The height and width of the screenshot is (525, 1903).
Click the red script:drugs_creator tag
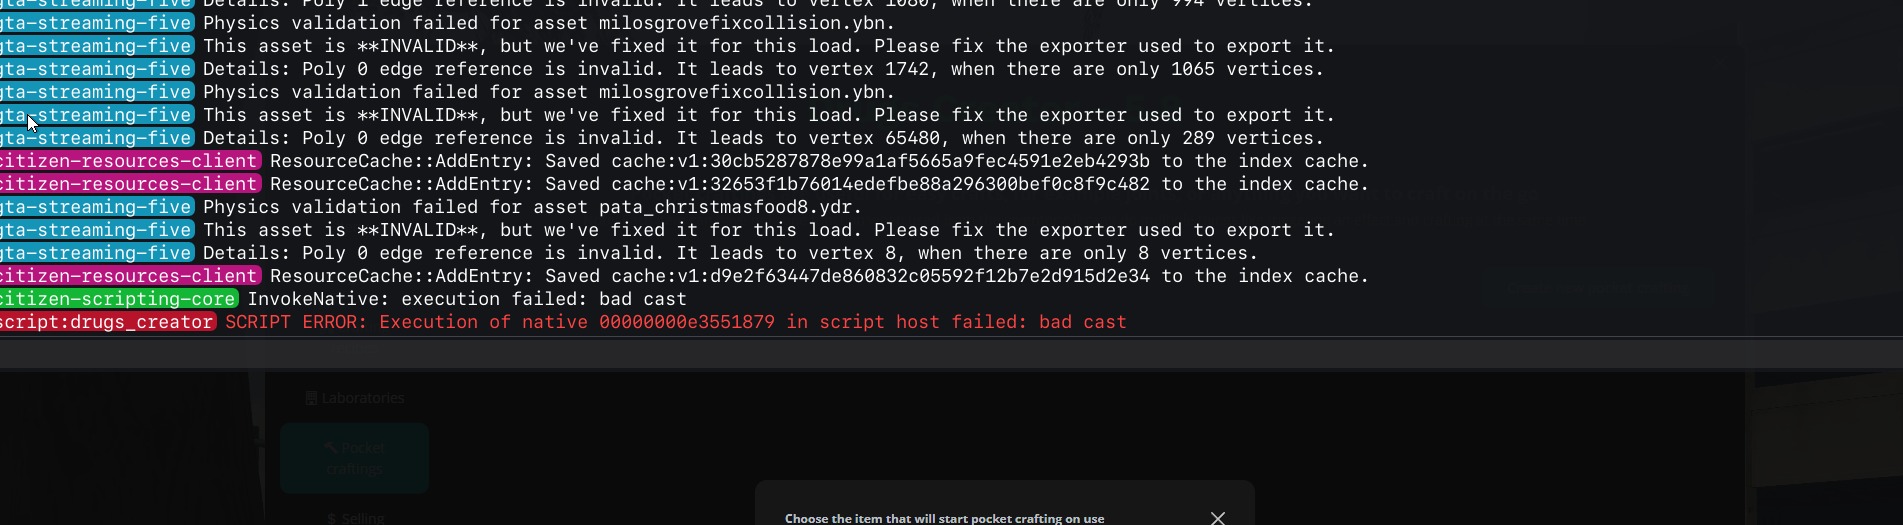coord(106,322)
